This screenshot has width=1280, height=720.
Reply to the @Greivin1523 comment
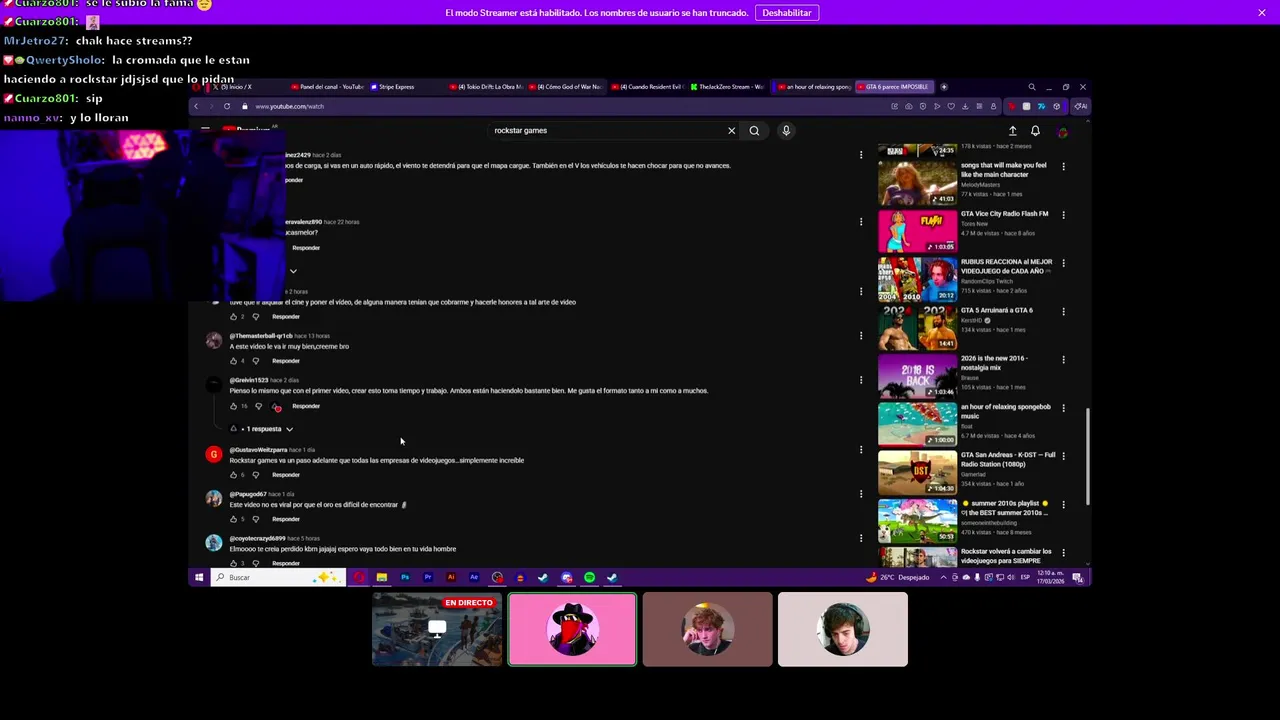click(x=306, y=406)
